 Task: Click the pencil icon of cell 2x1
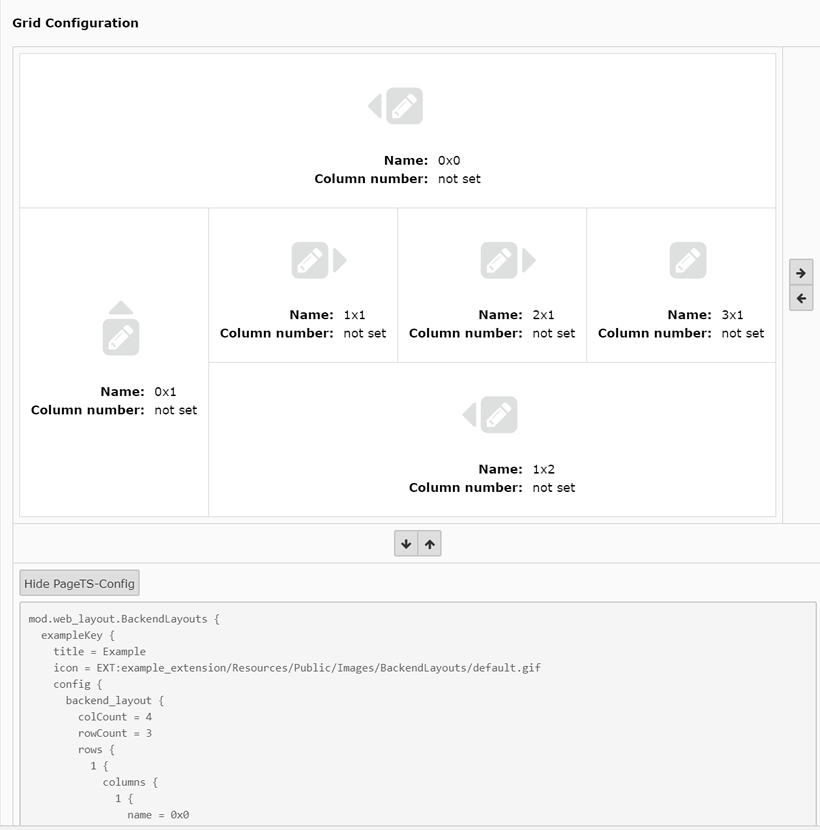(x=499, y=260)
